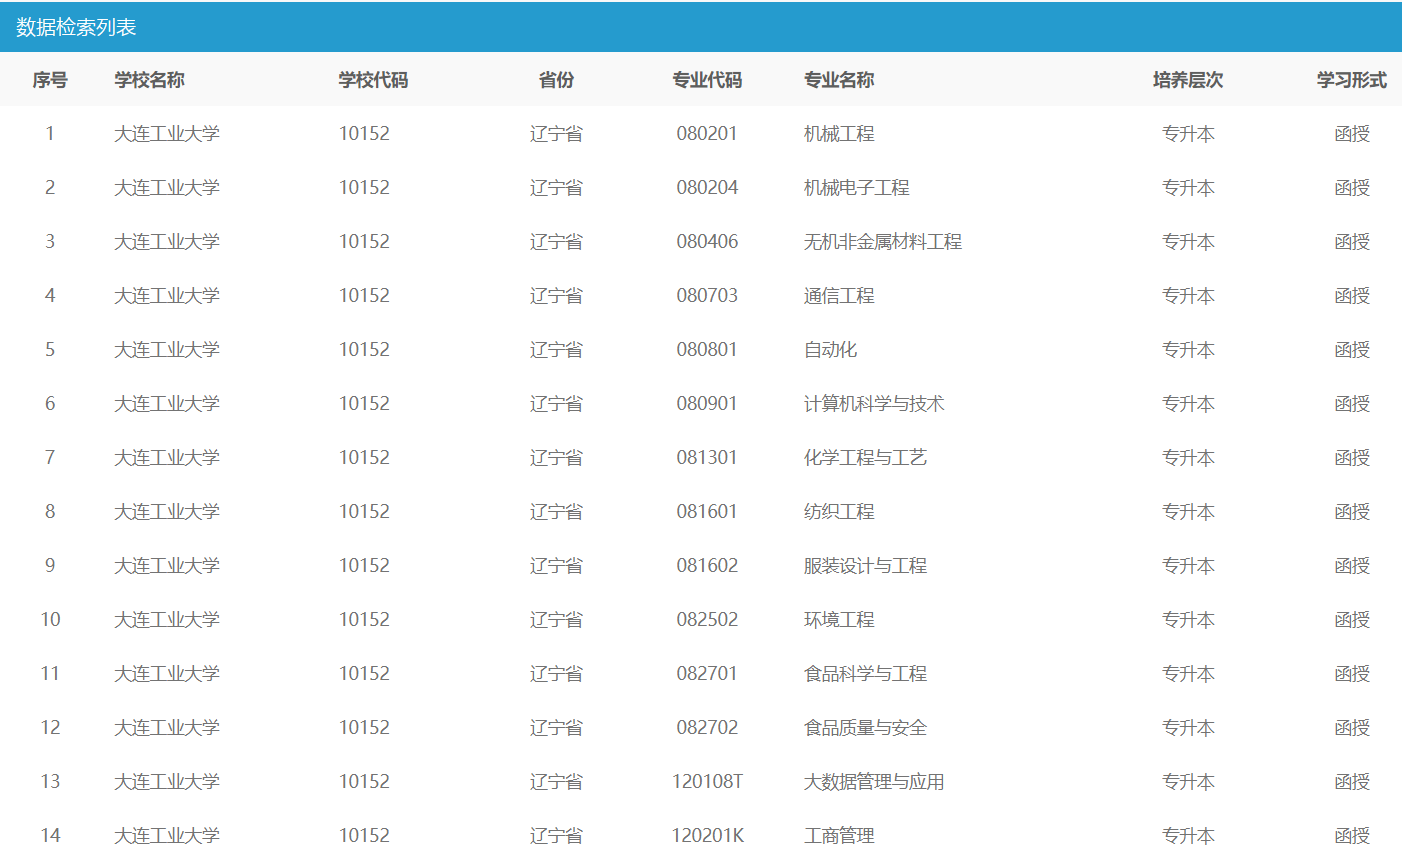Click 函授 in the 大数据管理与应用 row
Screen dimensions: 1402x857
pos(1352,782)
